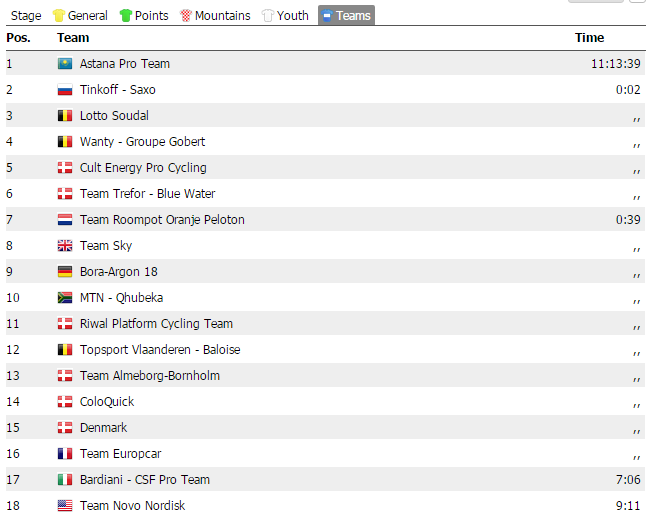
Task: Open Bardiani - CSF Pro Team page
Action: pos(145,479)
